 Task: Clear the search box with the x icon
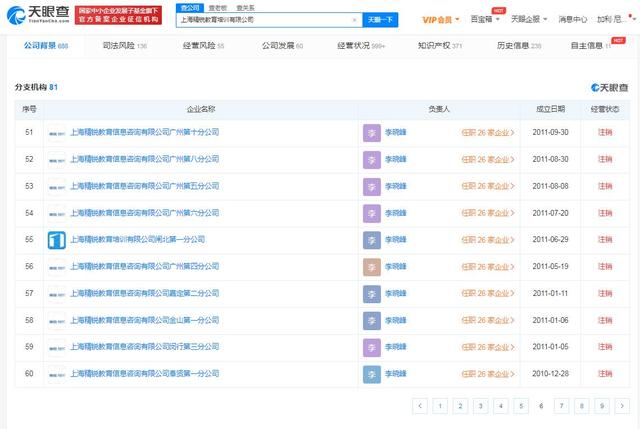[x=354, y=20]
